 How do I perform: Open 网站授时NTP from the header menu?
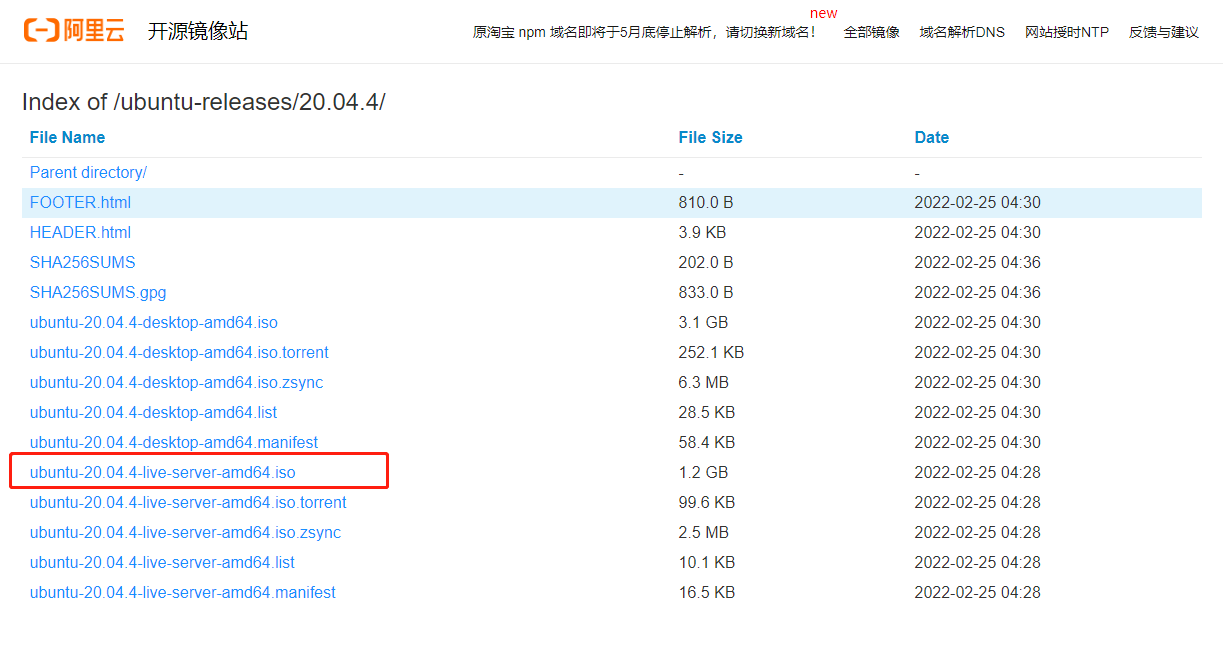(x=1067, y=32)
